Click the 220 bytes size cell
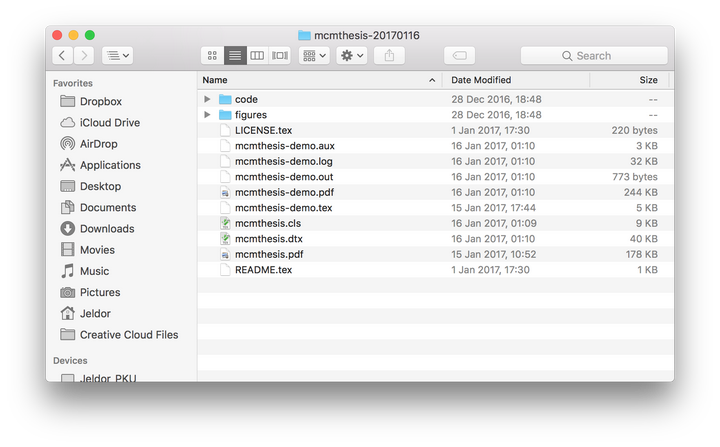Image resolution: width=720 pixels, height=447 pixels. click(x=634, y=130)
